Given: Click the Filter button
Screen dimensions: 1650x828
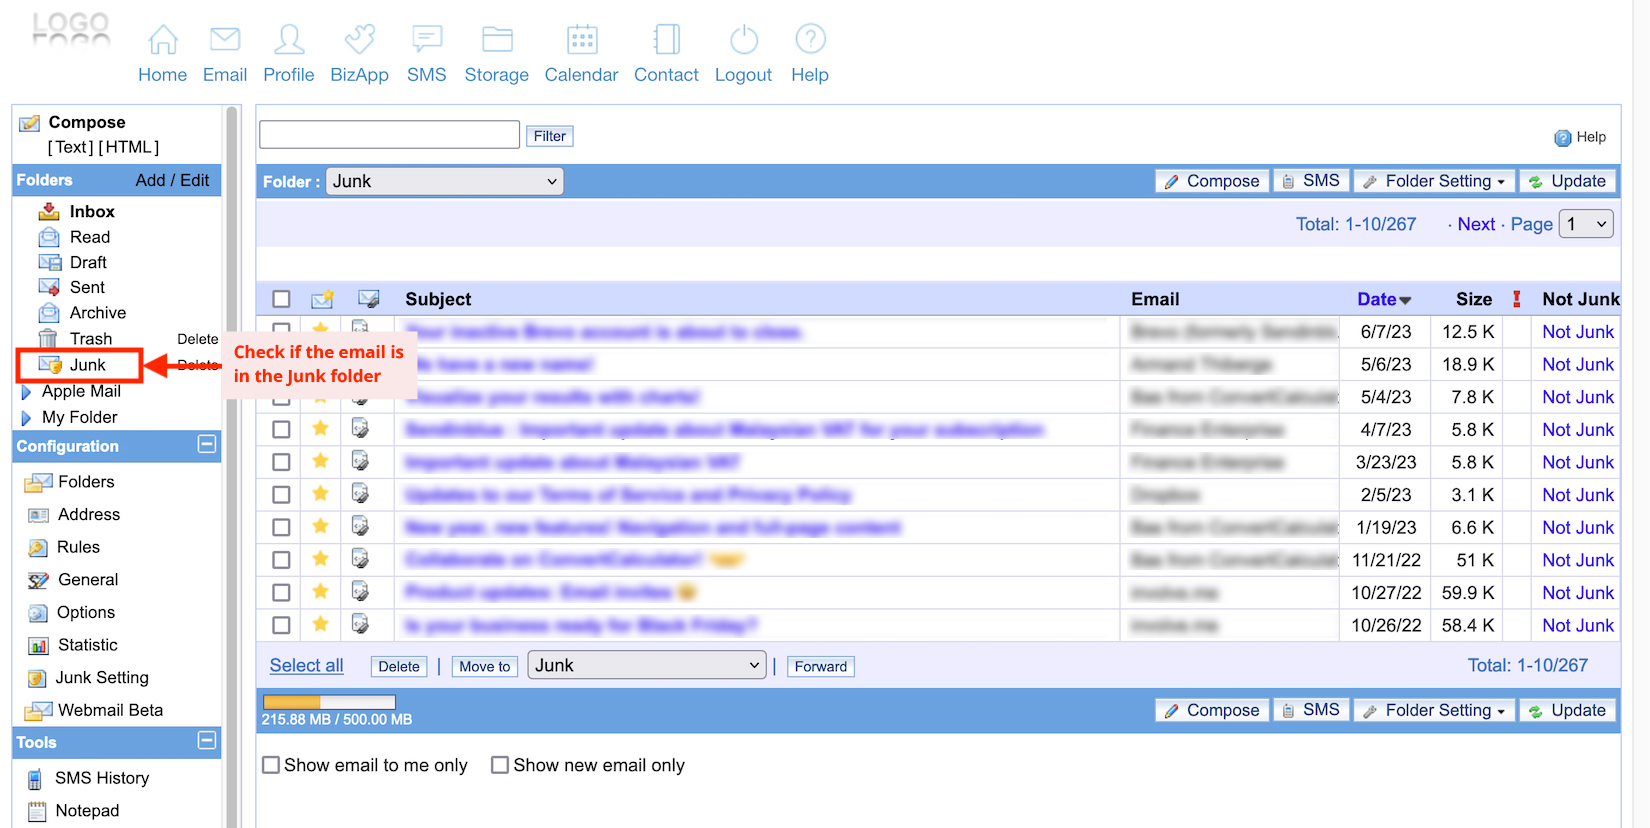Looking at the screenshot, I should click(x=549, y=136).
